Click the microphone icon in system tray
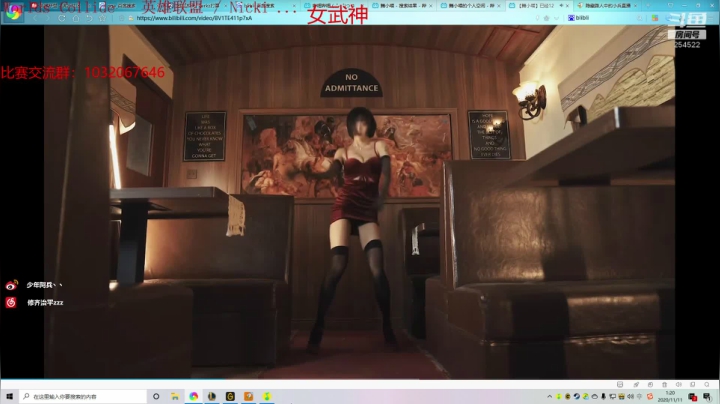This screenshot has height=404, width=720. (x=603, y=396)
